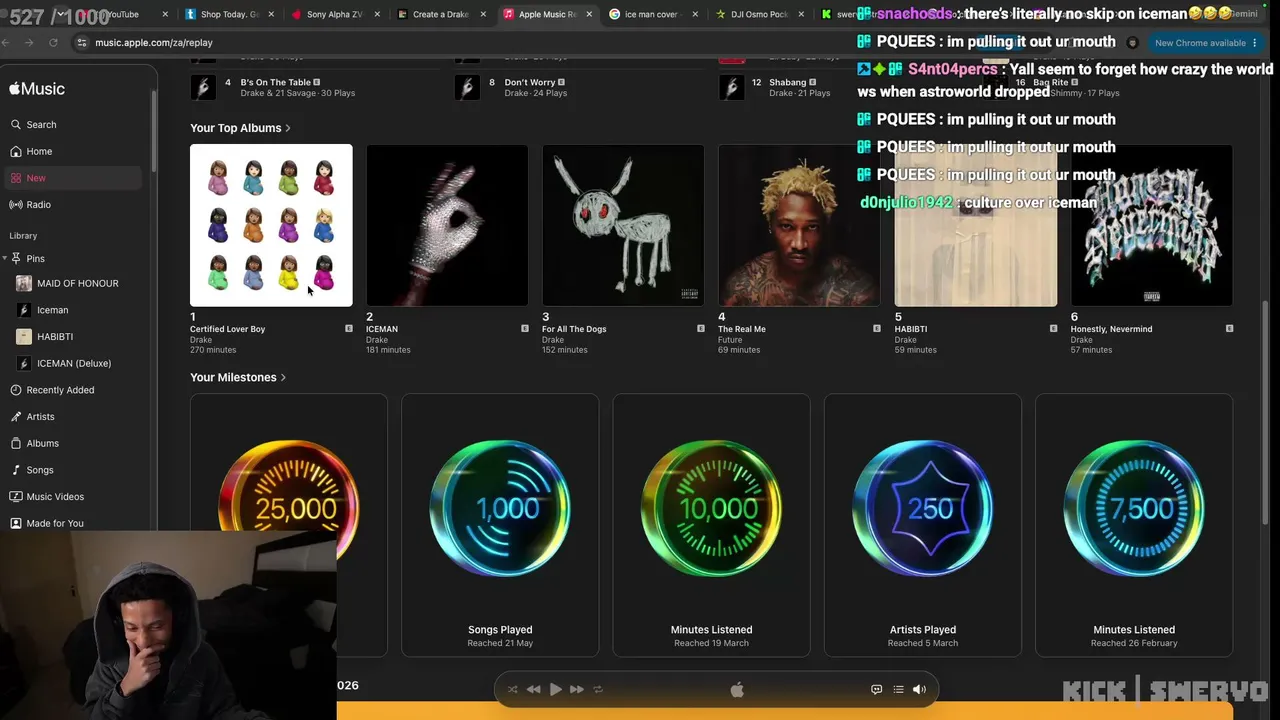Click the For All The Dogs title
The width and height of the screenshot is (1280, 720).
574,329
